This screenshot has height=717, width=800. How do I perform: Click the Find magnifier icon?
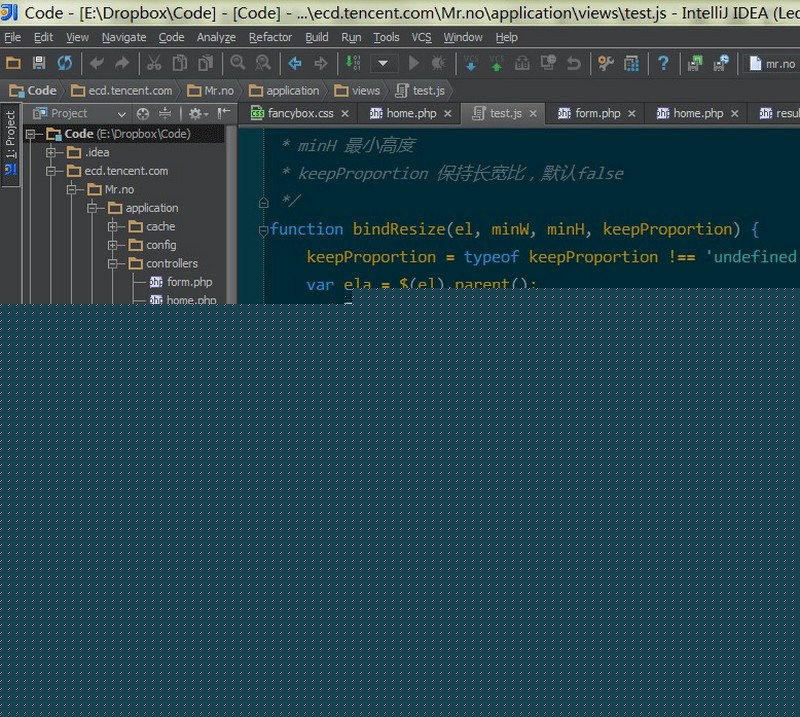coord(237,63)
